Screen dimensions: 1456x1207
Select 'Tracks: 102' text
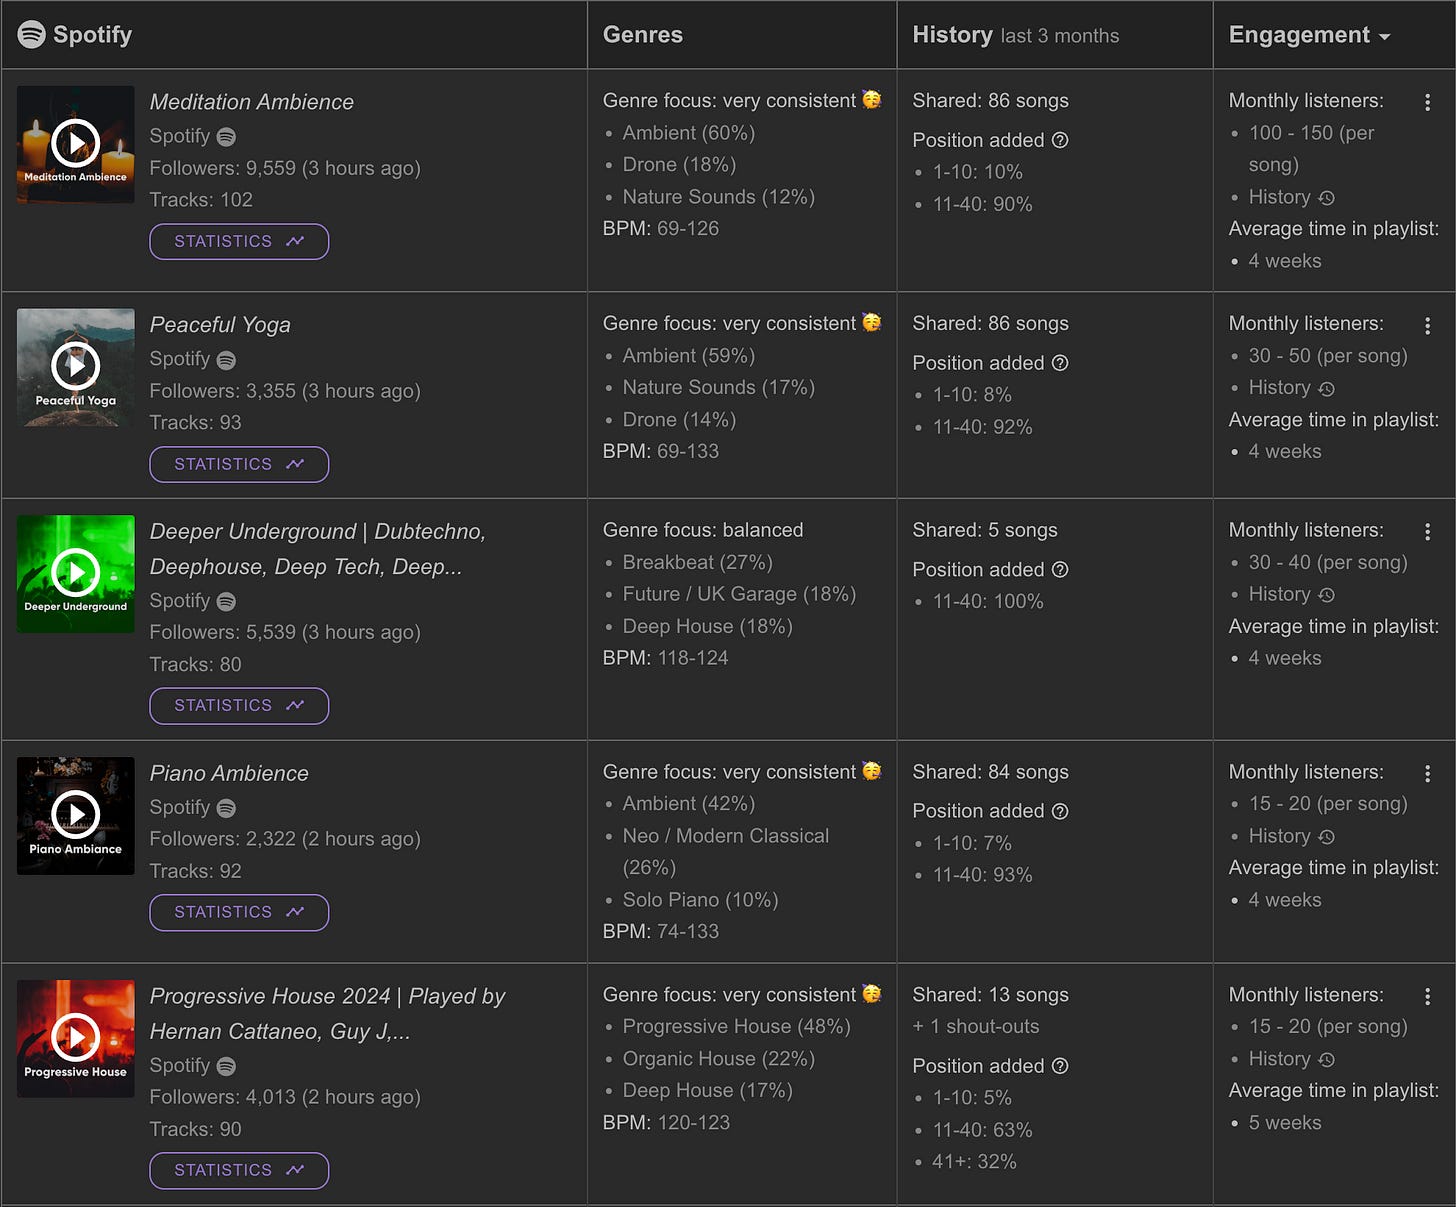(201, 200)
